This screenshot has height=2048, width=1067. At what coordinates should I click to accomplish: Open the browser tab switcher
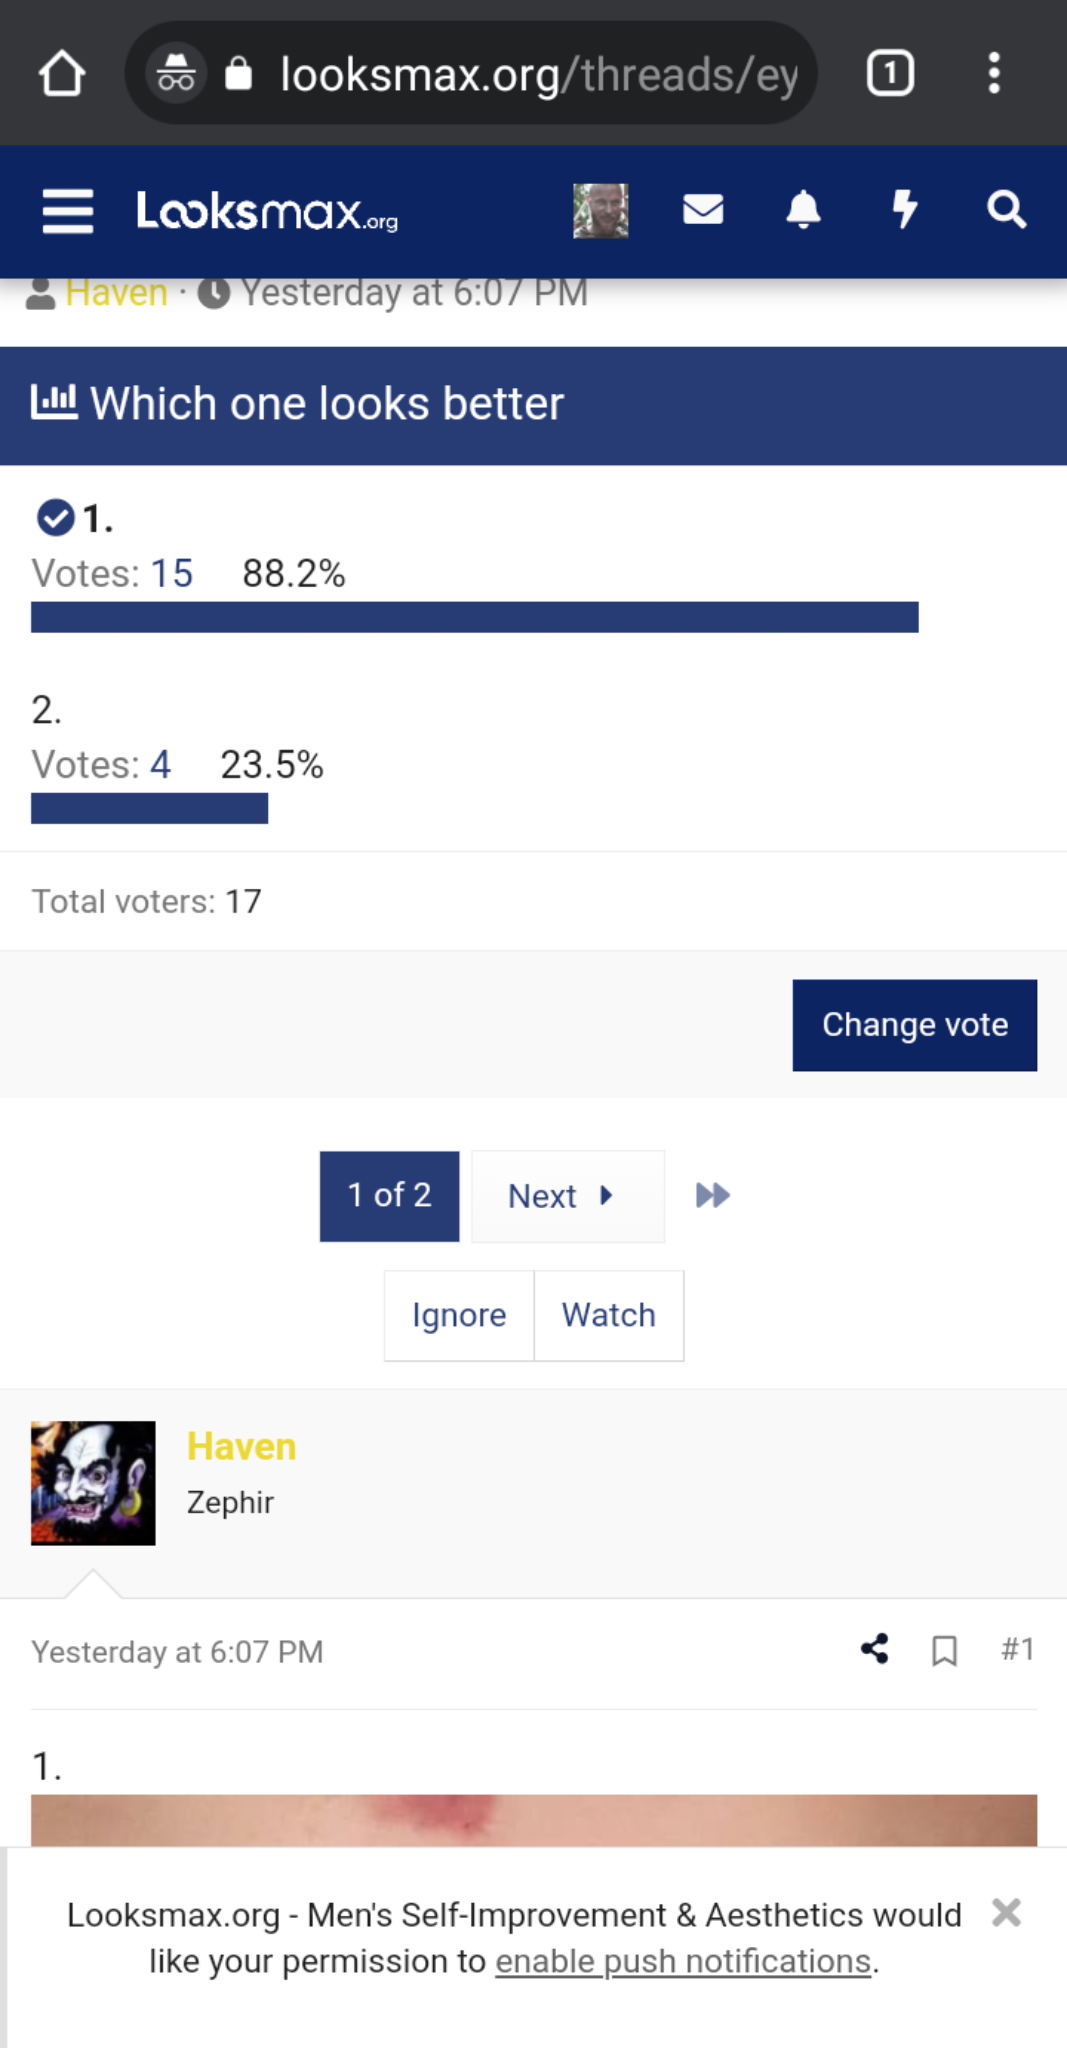tap(890, 73)
